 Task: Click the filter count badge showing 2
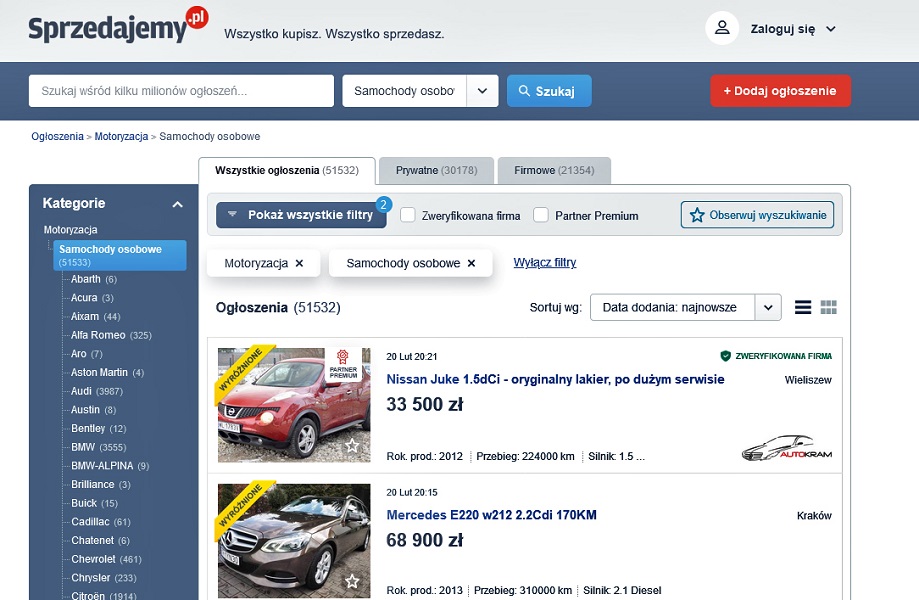click(x=383, y=204)
